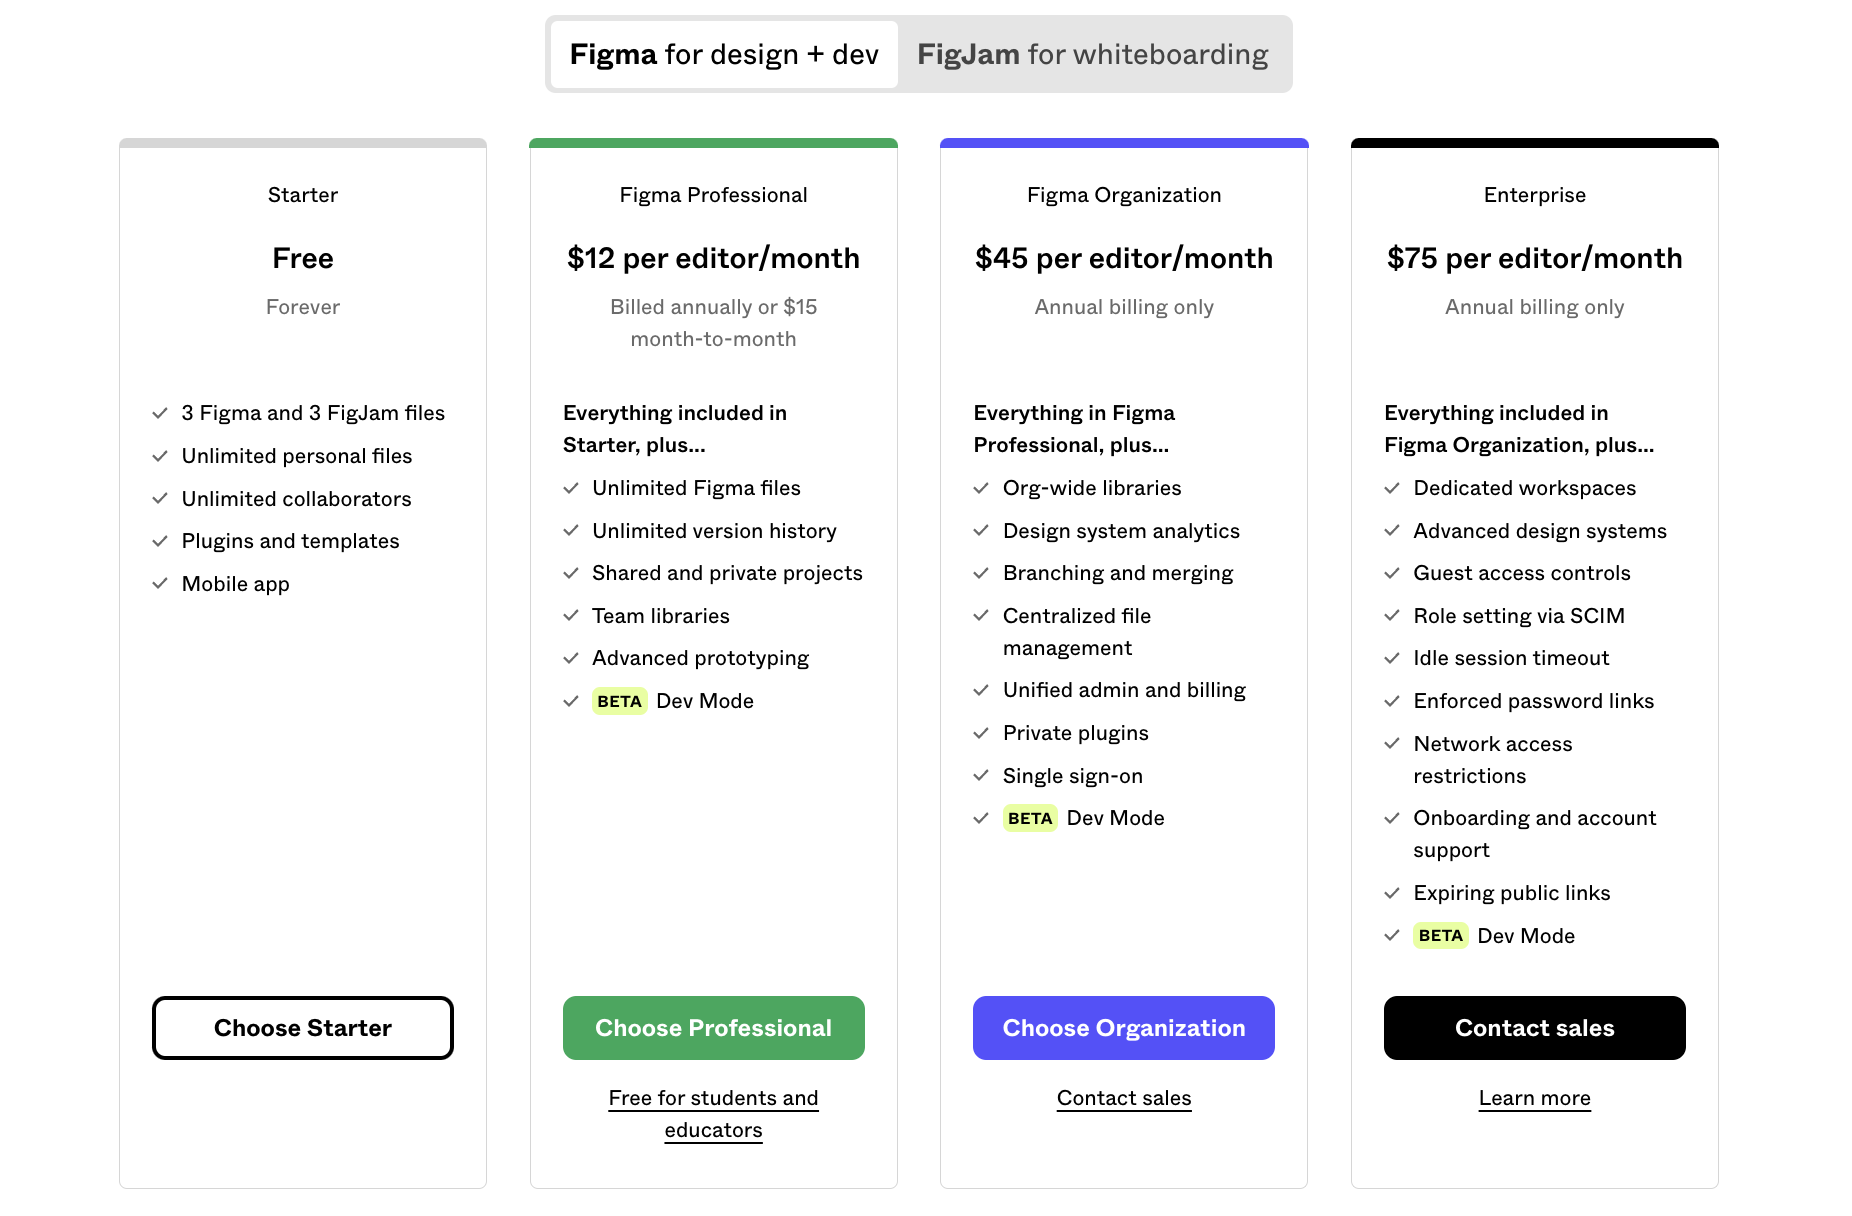Click checkmark beside Single sign-on

tap(981, 776)
